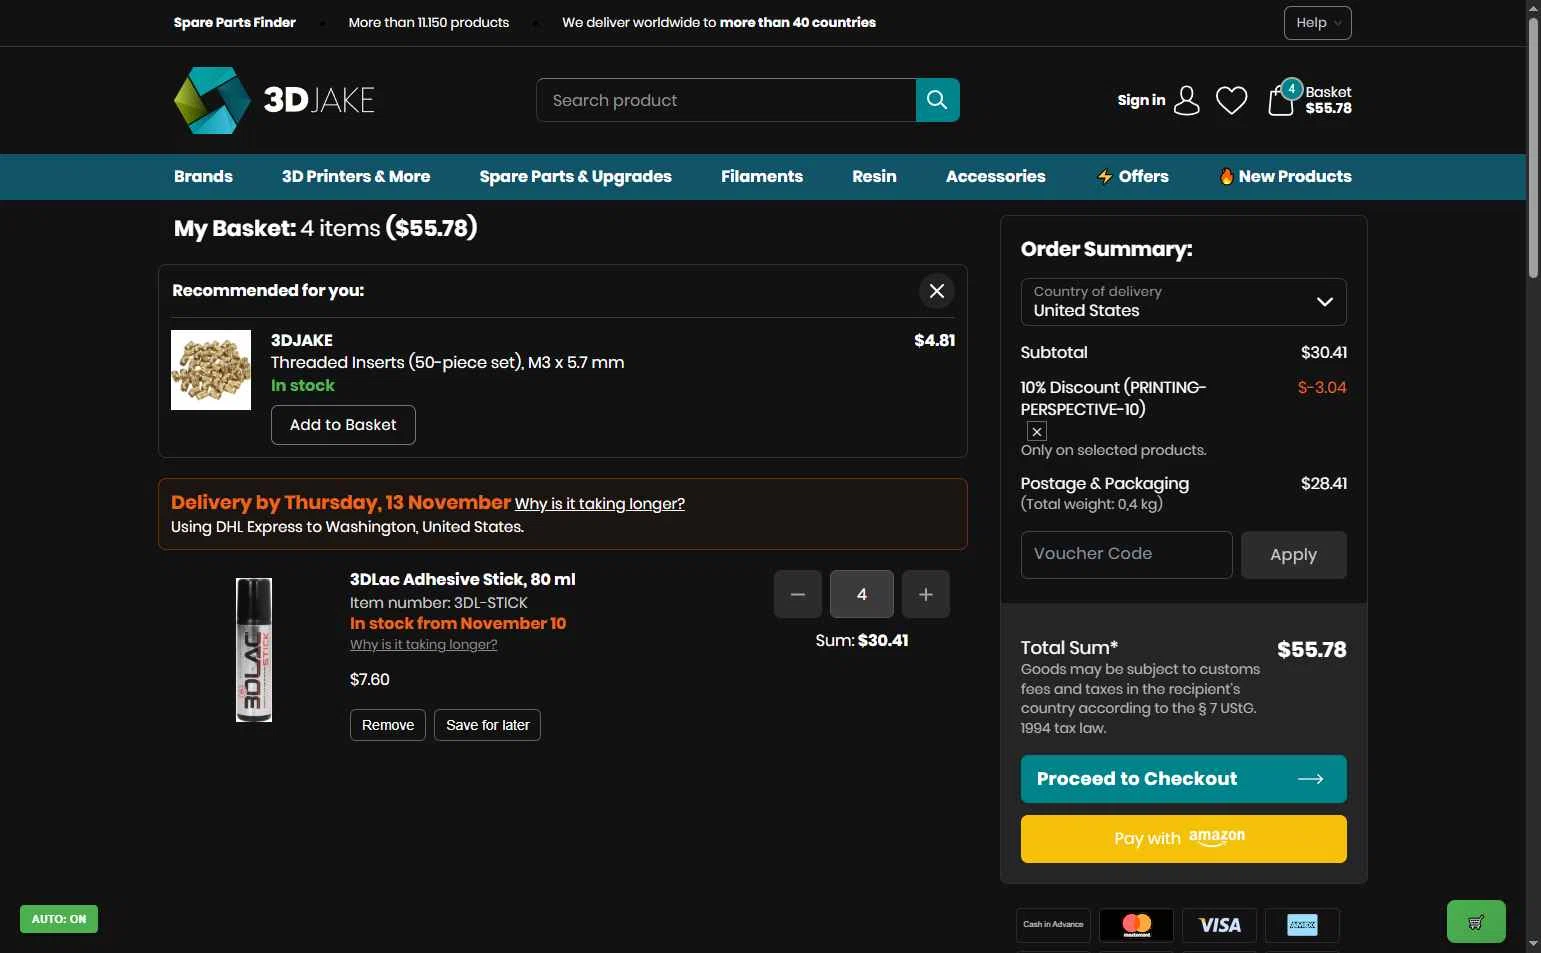Open the Basket bag icon
1541x953 pixels.
[x=1281, y=100]
